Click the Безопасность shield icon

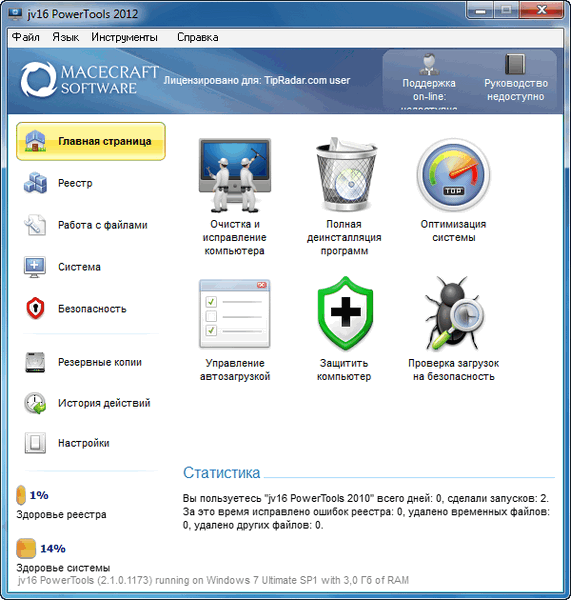(x=35, y=308)
